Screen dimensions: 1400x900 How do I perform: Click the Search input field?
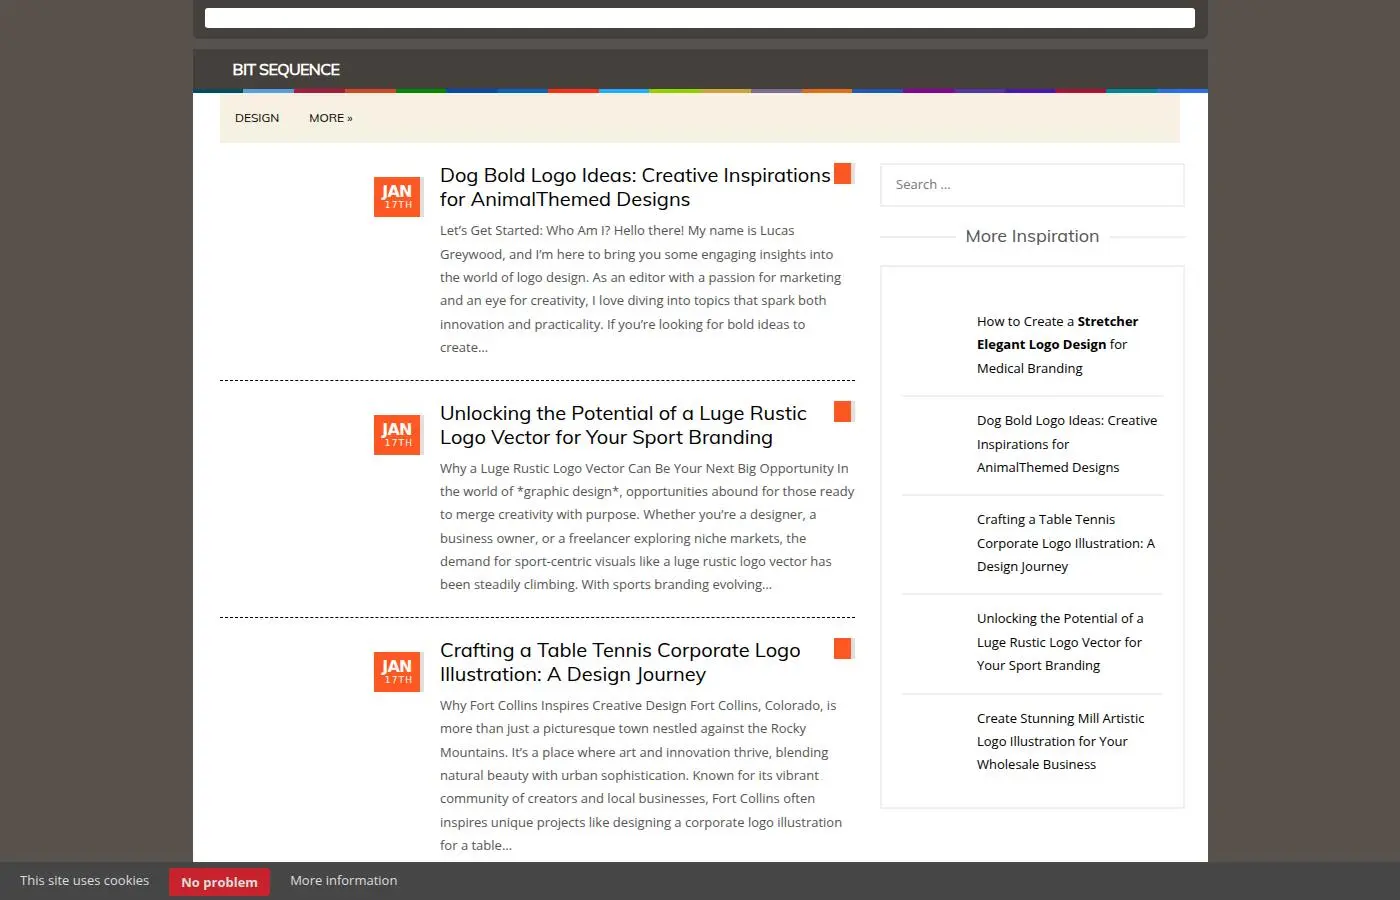click(1032, 185)
